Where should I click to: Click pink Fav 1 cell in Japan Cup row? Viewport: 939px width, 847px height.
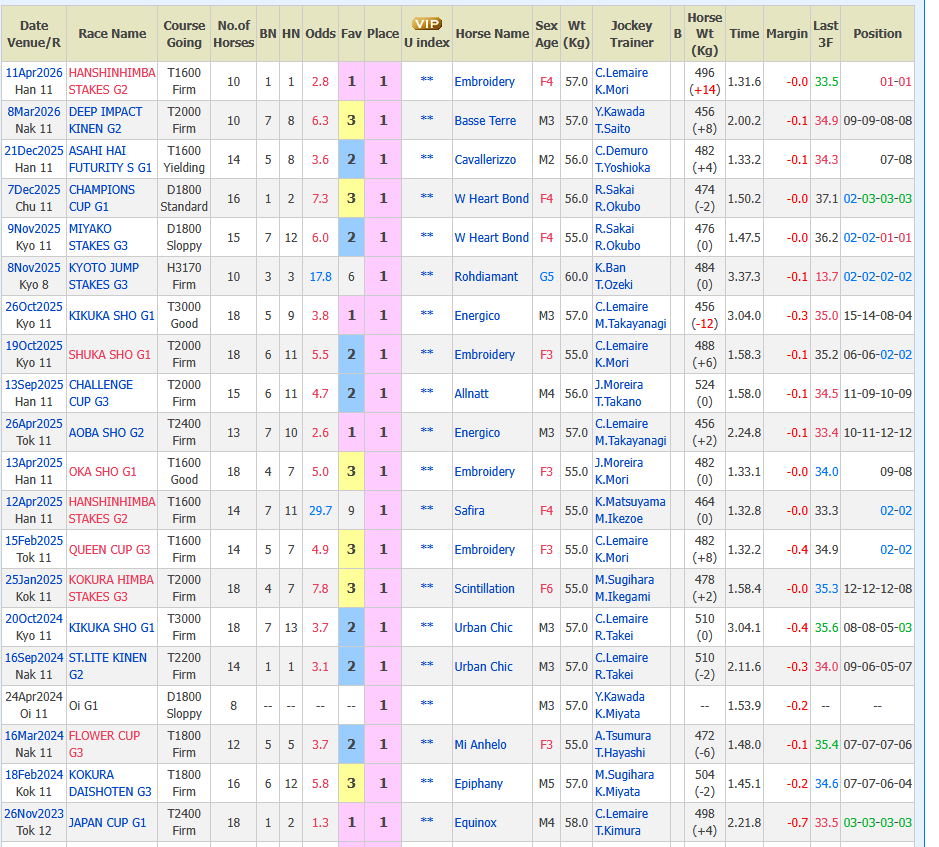[x=351, y=822]
